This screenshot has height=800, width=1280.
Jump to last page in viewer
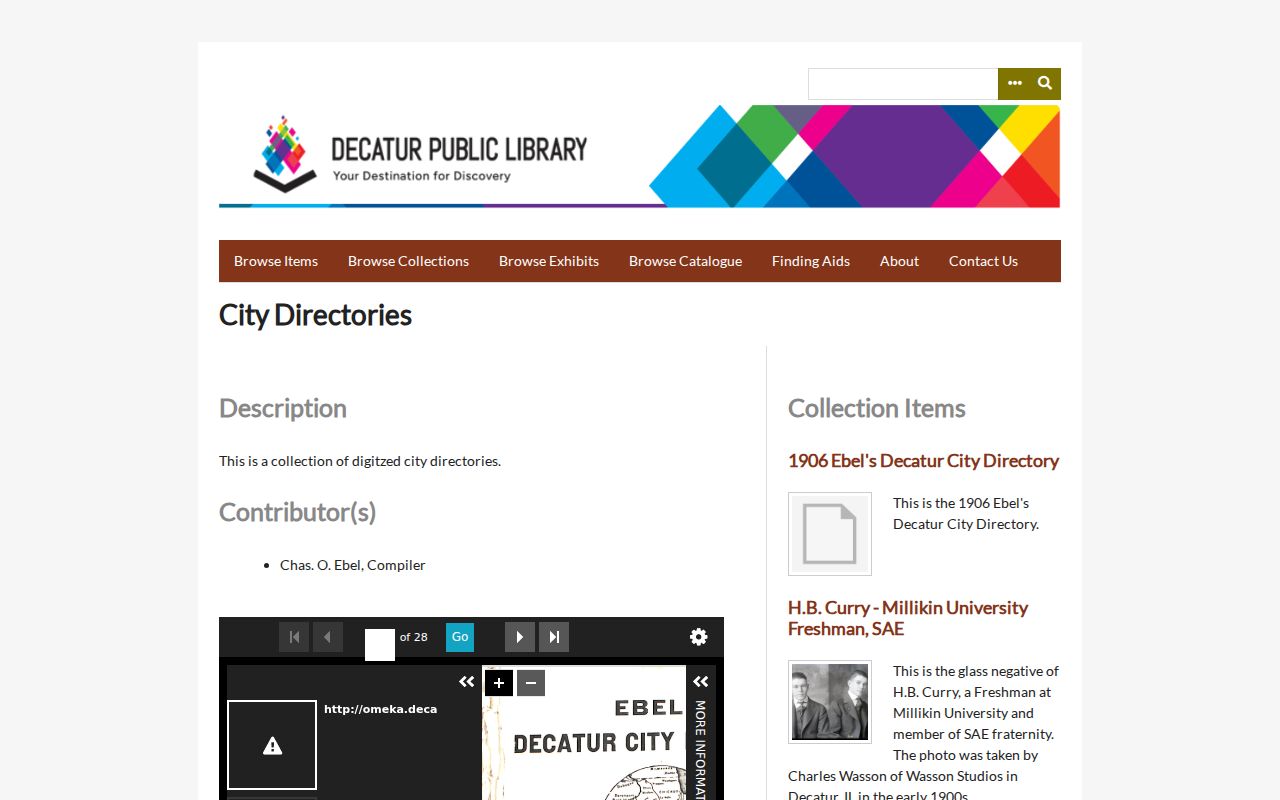pos(554,637)
